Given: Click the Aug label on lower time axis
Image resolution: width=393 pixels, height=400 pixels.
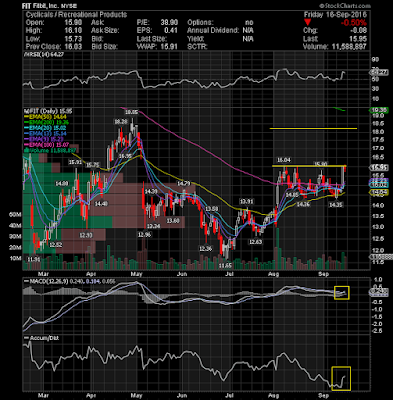Looking at the screenshot, I should pyautogui.click(x=273, y=396).
